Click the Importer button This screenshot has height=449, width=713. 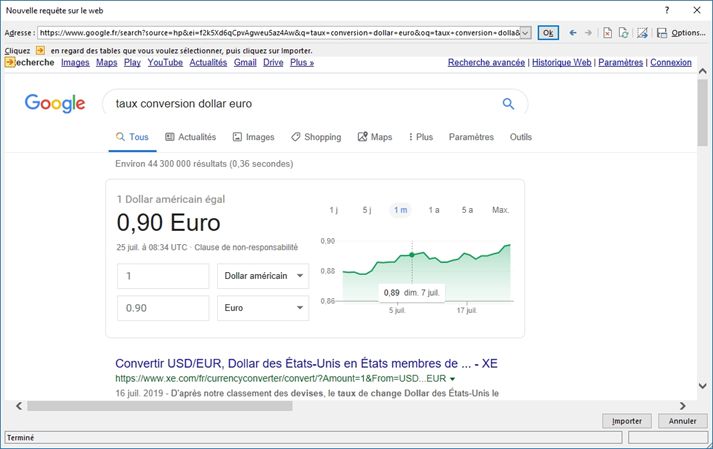click(627, 421)
